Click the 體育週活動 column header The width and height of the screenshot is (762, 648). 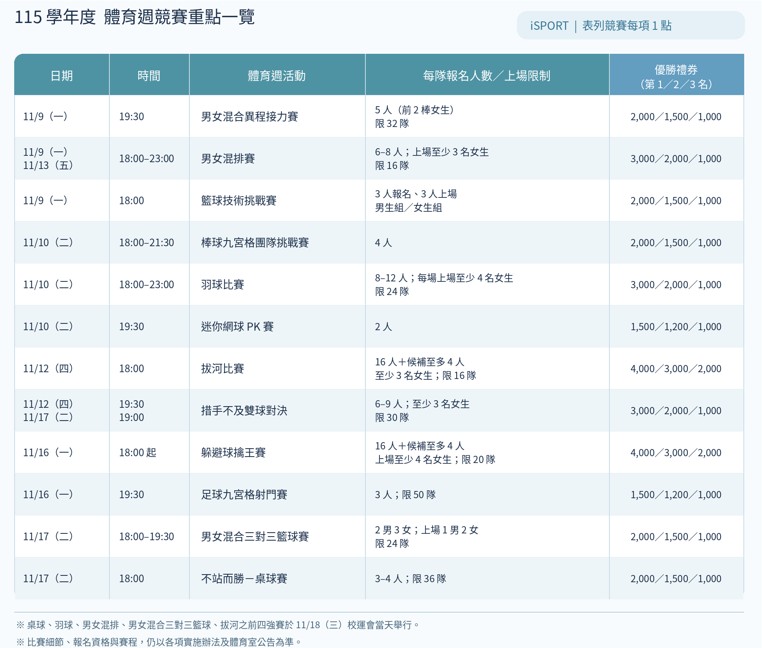pyautogui.click(x=277, y=75)
